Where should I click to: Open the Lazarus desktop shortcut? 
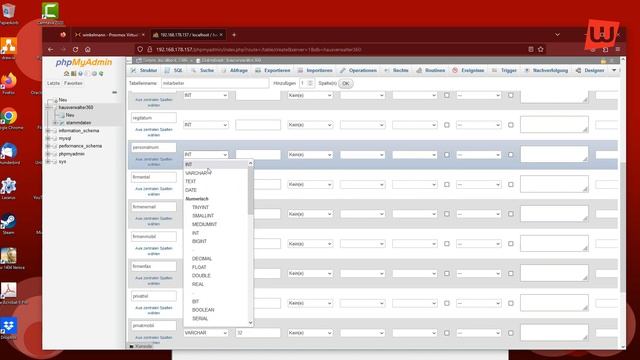pos(9,189)
